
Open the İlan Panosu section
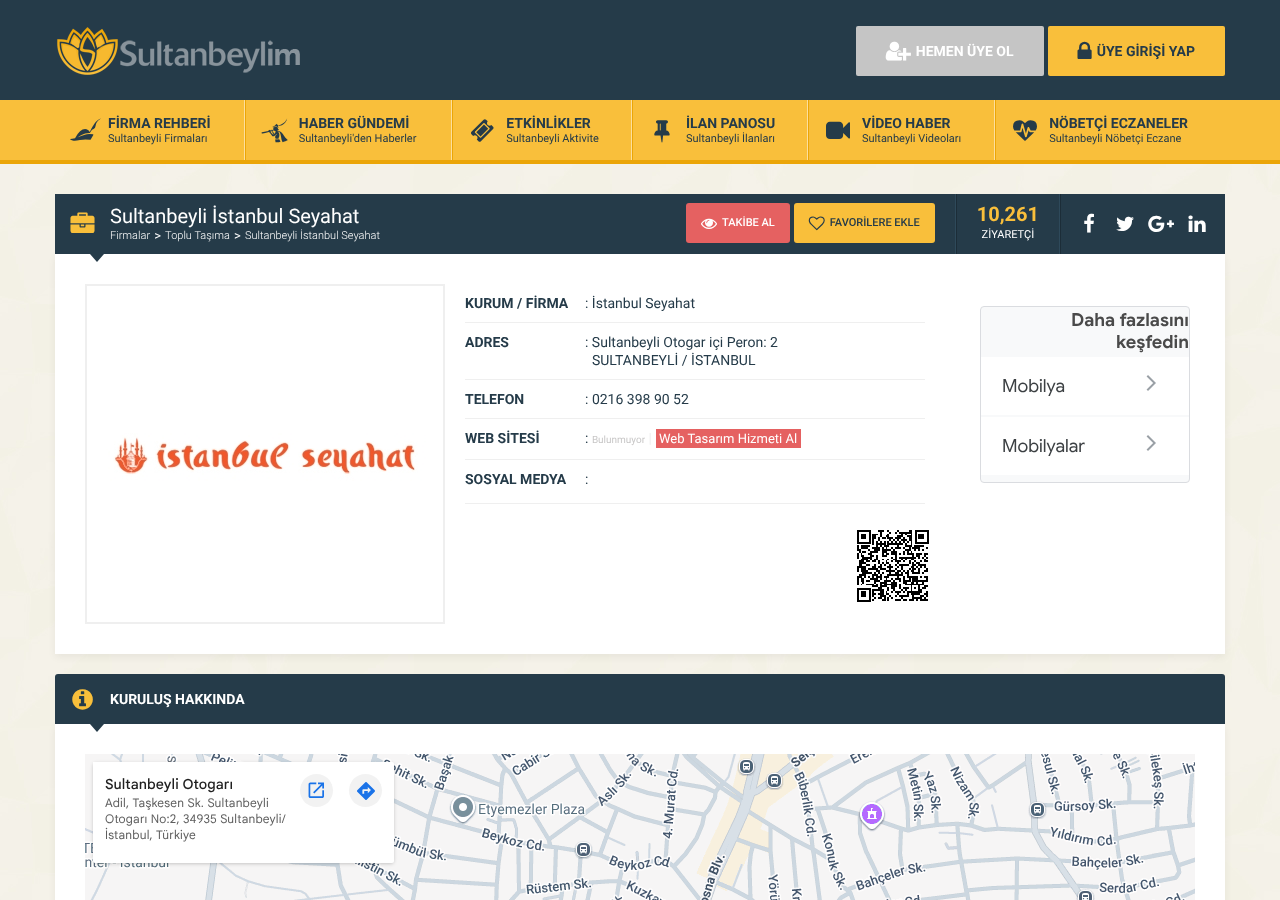coord(720,130)
